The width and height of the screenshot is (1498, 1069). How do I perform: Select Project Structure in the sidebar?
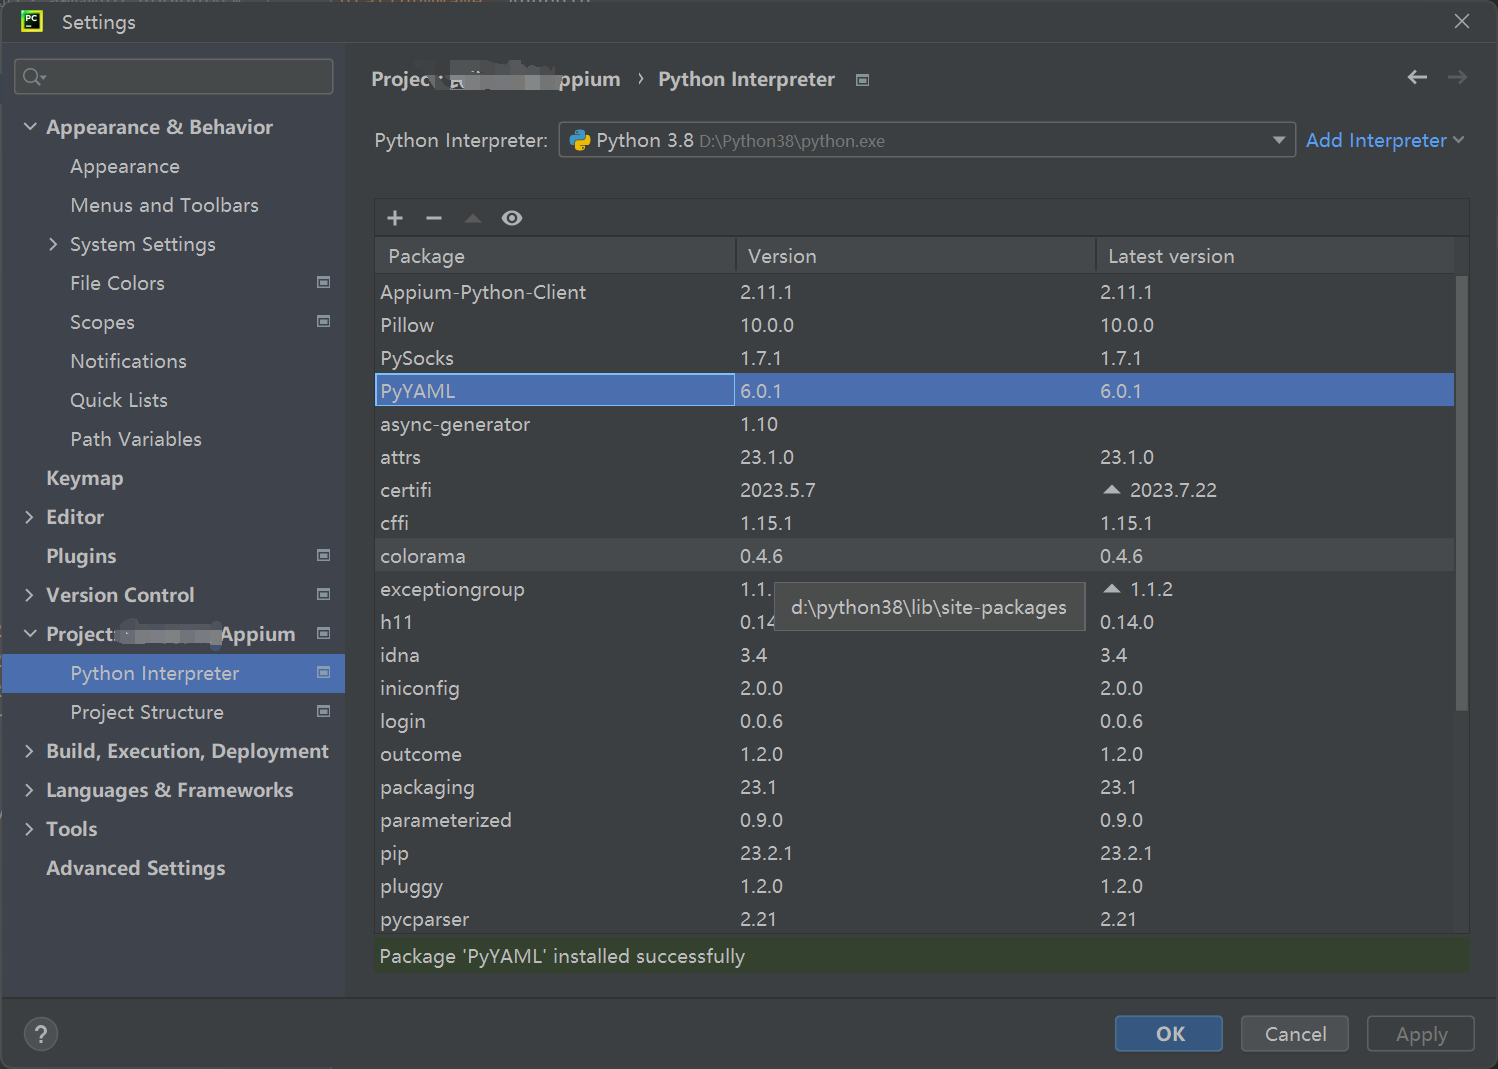coord(147,712)
